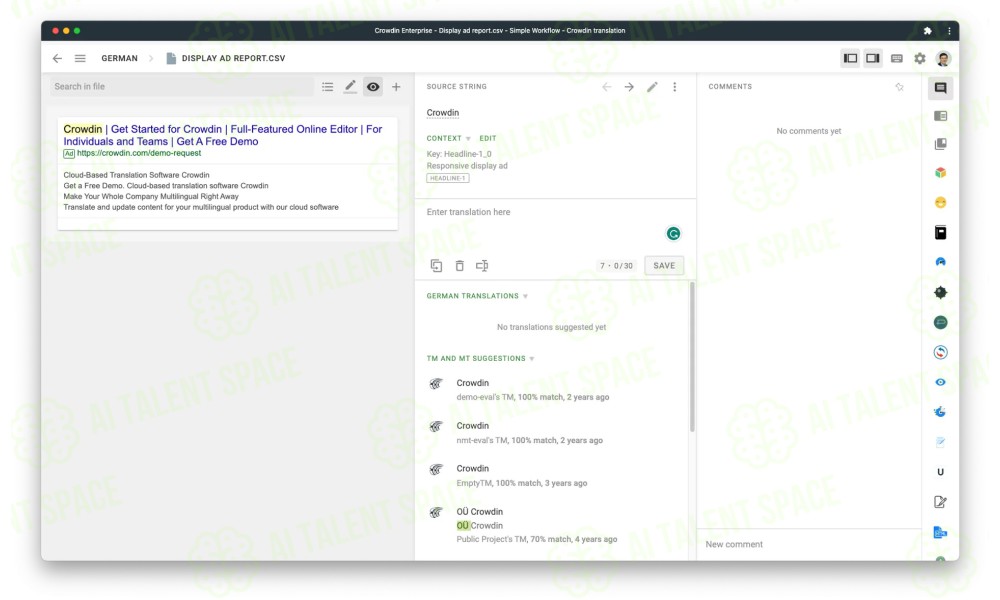Image resolution: width=1000 pixels, height=600 pixels.
Task: Toggle the right sidebar panel layout
Action: point(872,58)
